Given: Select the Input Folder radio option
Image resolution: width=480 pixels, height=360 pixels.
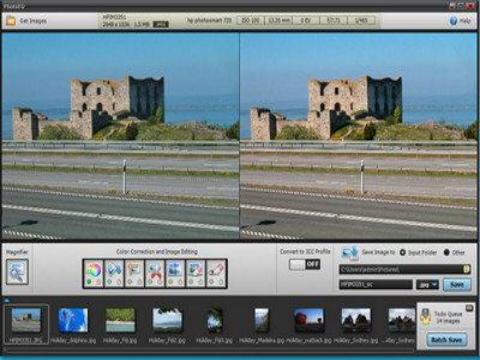Looking at the screenshot, I should 402,253.
